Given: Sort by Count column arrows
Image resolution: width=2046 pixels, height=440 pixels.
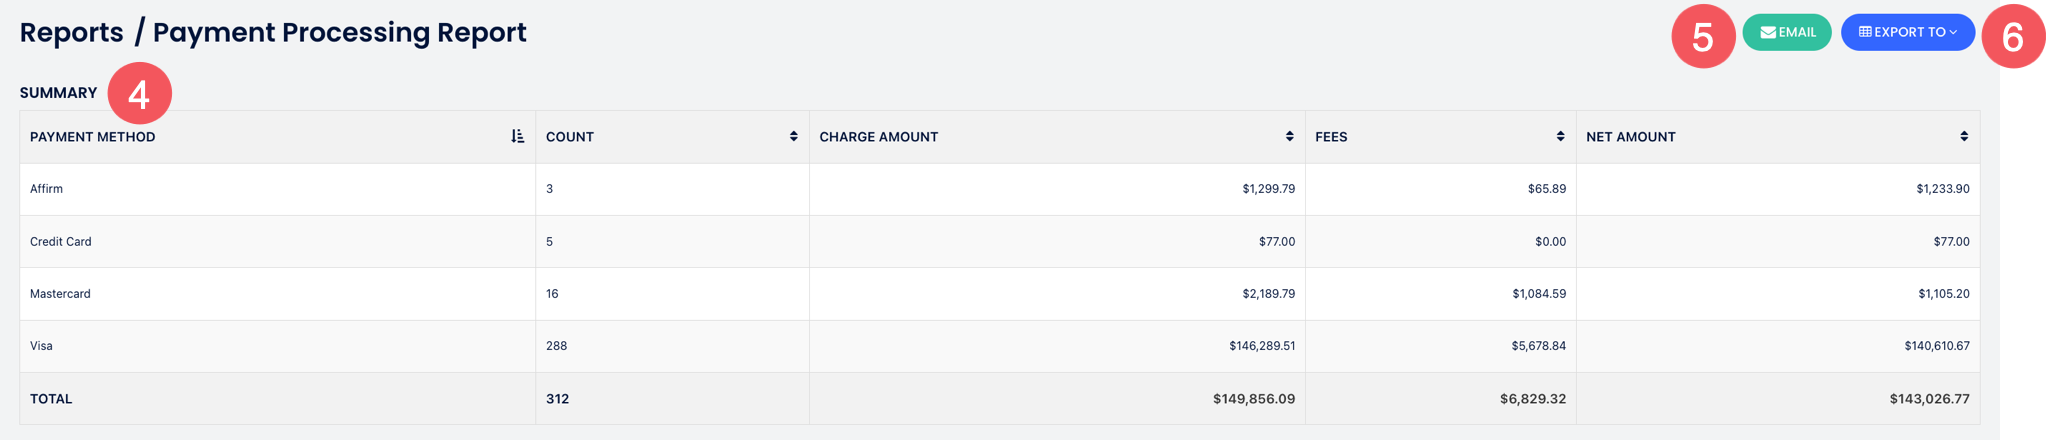Looking at the screenshot, I should pos(793,137).
